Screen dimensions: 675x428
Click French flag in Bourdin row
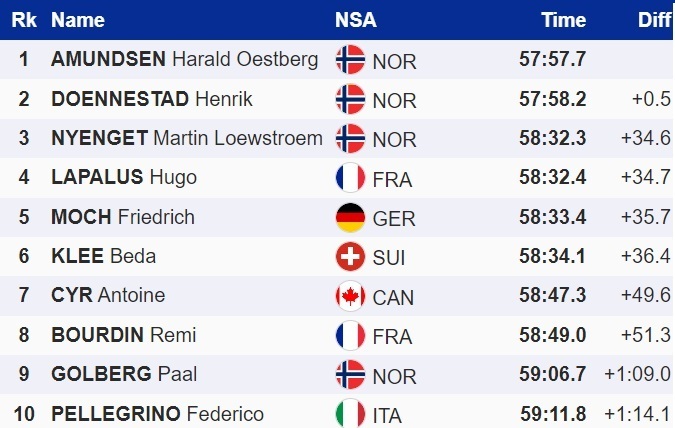point(350,335)
